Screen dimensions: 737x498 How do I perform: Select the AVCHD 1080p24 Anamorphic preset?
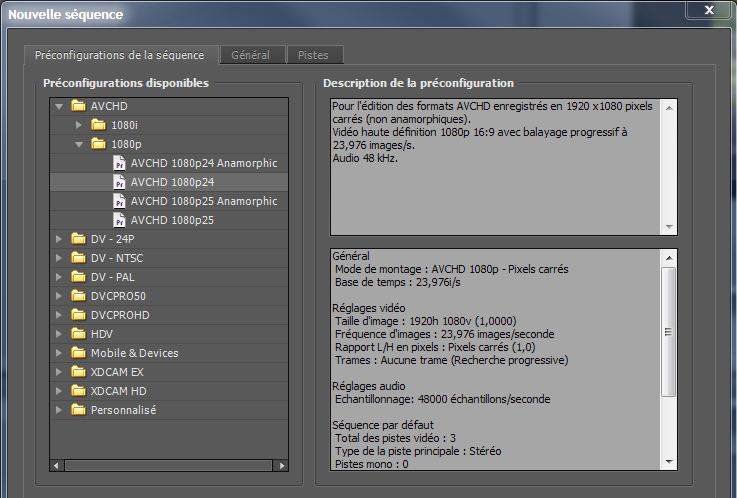204,163
